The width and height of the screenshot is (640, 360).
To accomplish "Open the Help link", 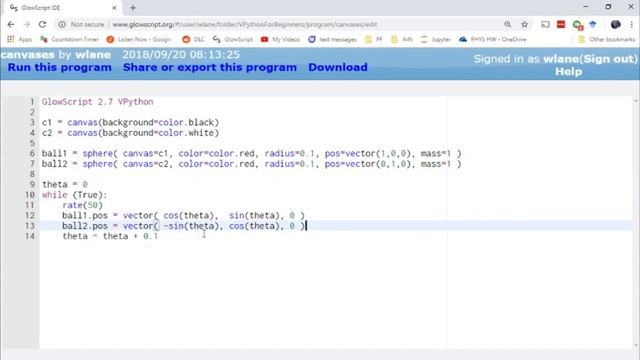I will tap(568, 72).
